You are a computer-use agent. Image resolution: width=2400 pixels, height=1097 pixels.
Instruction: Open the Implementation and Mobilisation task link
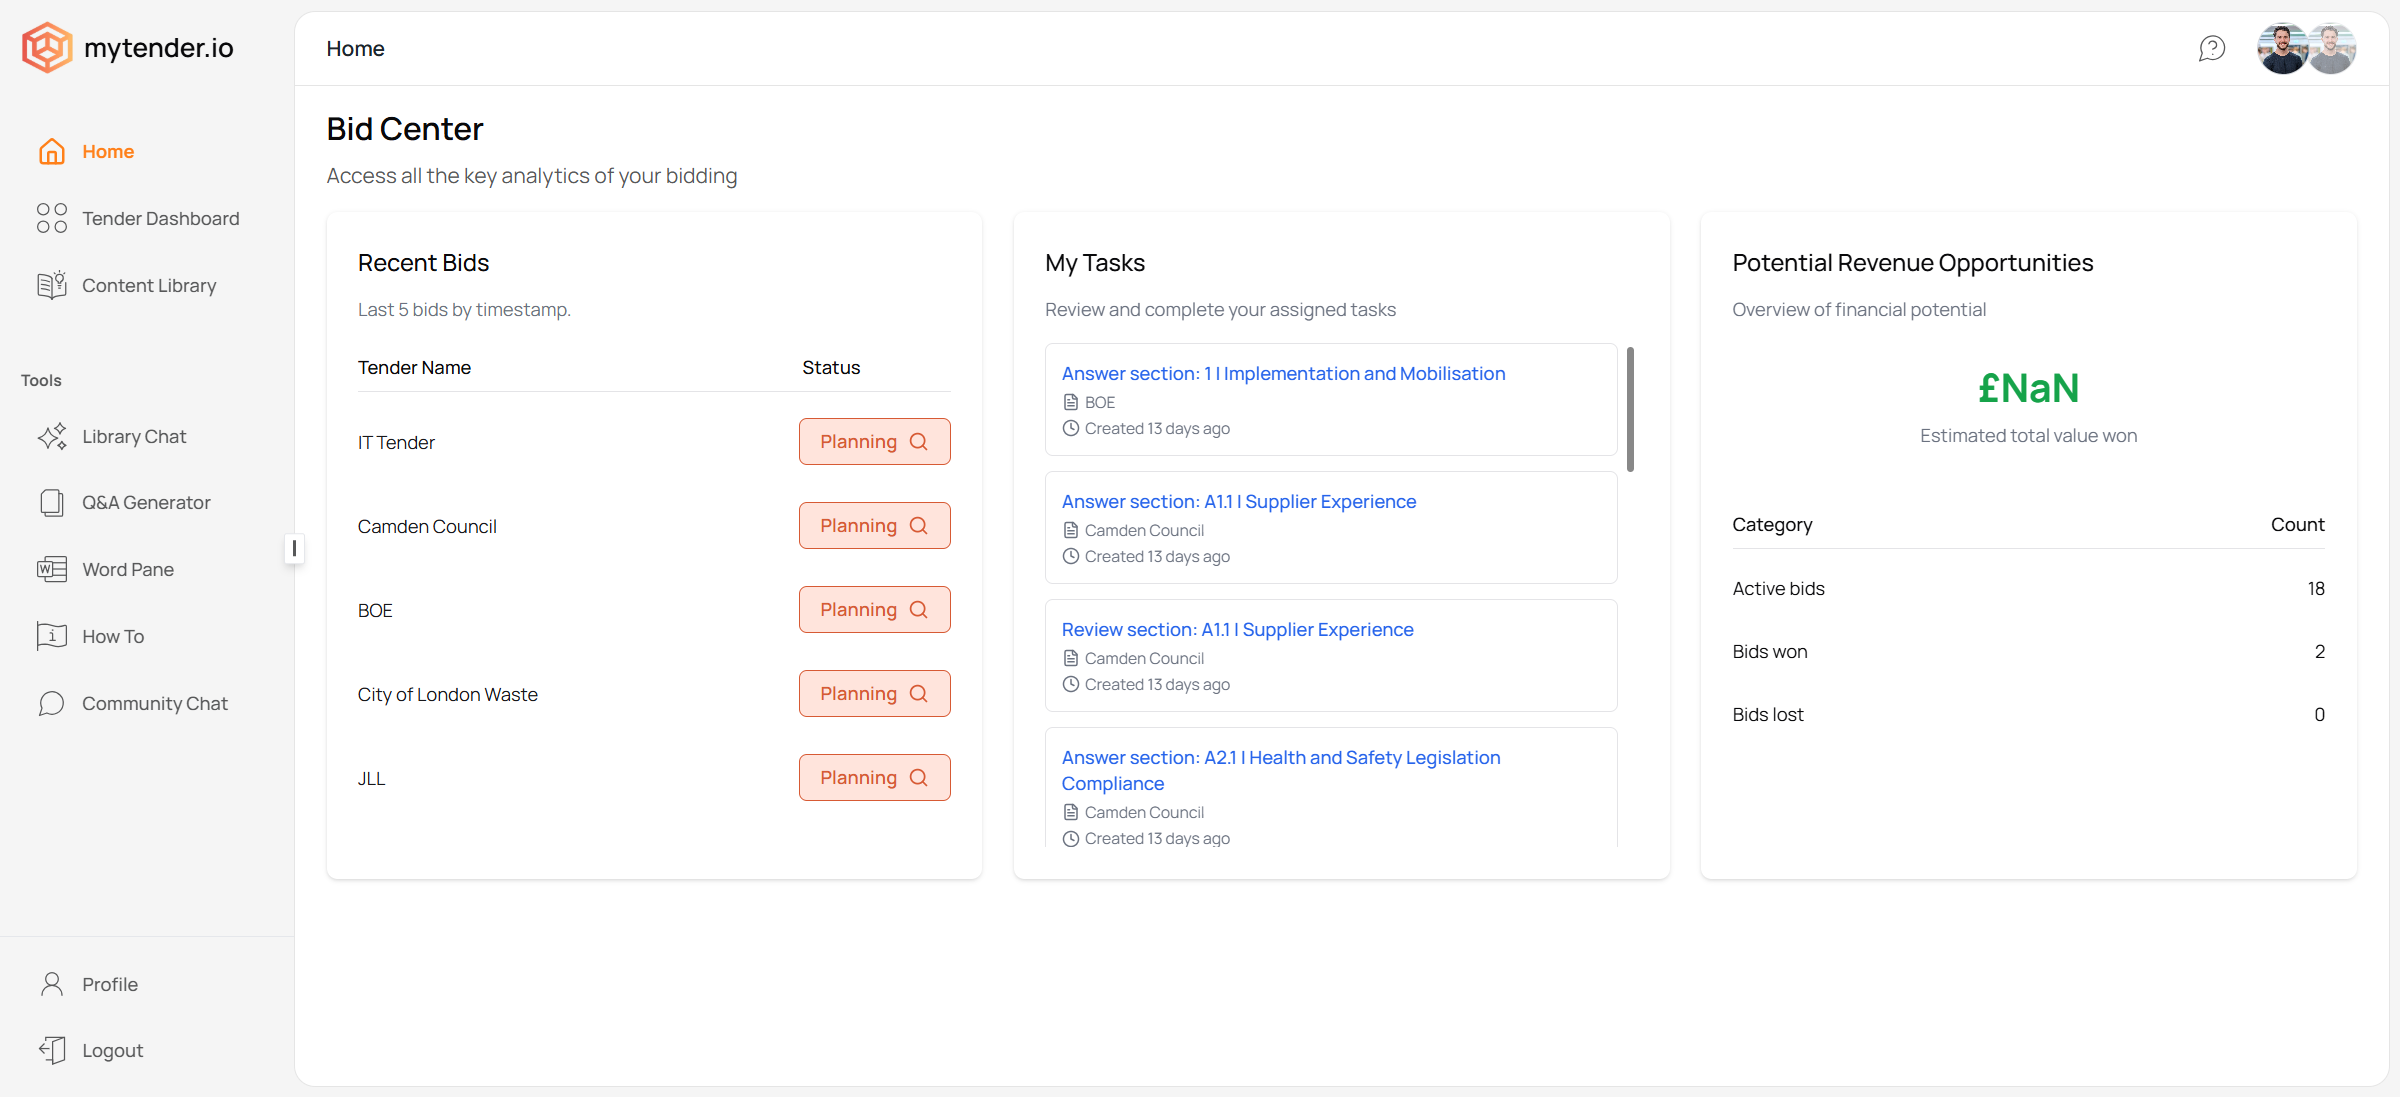click(1283, 374)
